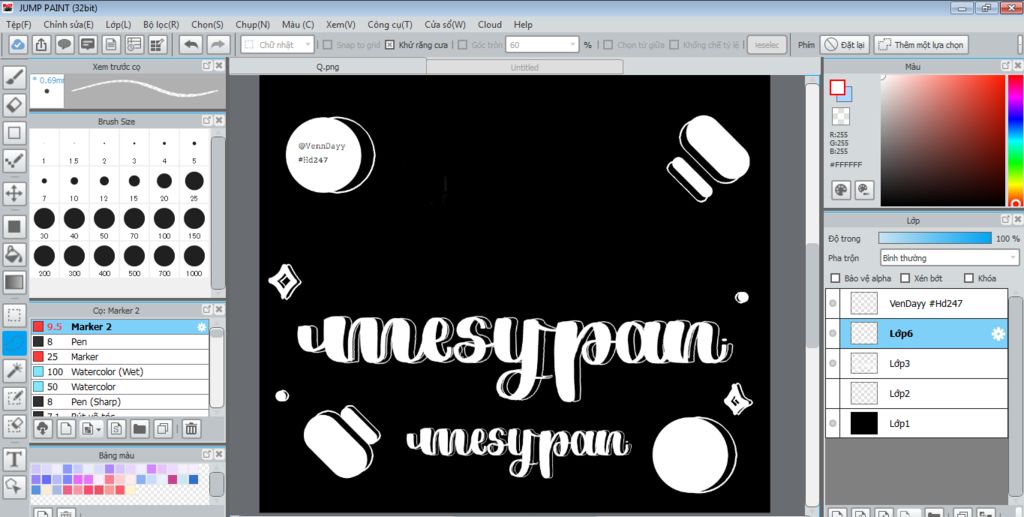Select the Select Eraser tool
This screenshot has height=517, width=1024.
(14, 426)
